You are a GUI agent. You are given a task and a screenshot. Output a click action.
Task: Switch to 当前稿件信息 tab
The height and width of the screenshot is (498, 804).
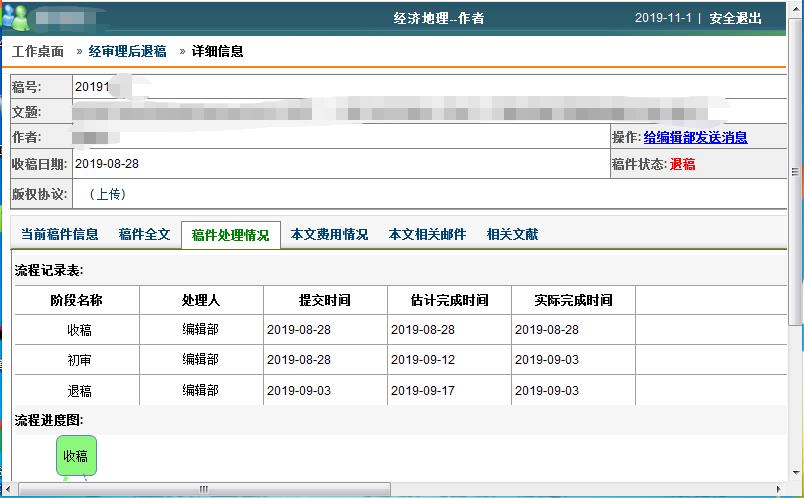[59, 234]
